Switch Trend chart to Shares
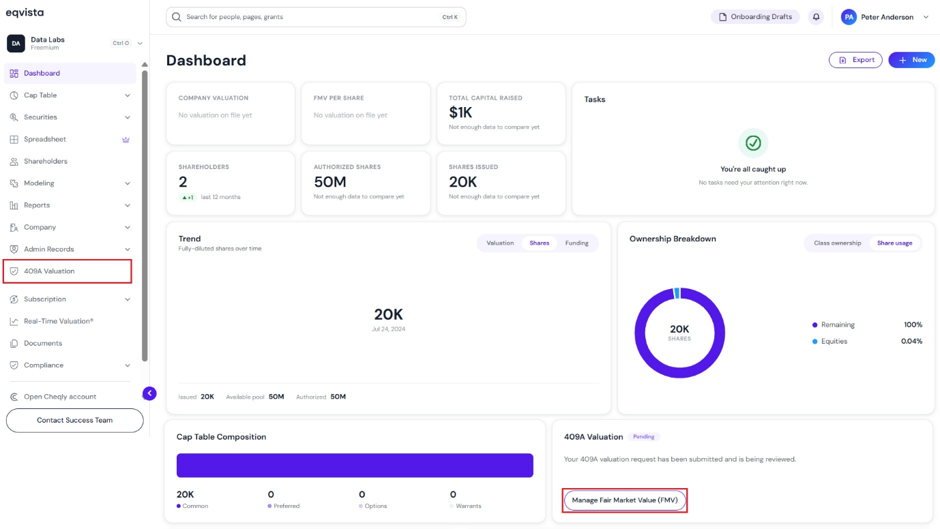Image resolution: width=940 pixels, height=529 pixels. (x=539, y=243)
